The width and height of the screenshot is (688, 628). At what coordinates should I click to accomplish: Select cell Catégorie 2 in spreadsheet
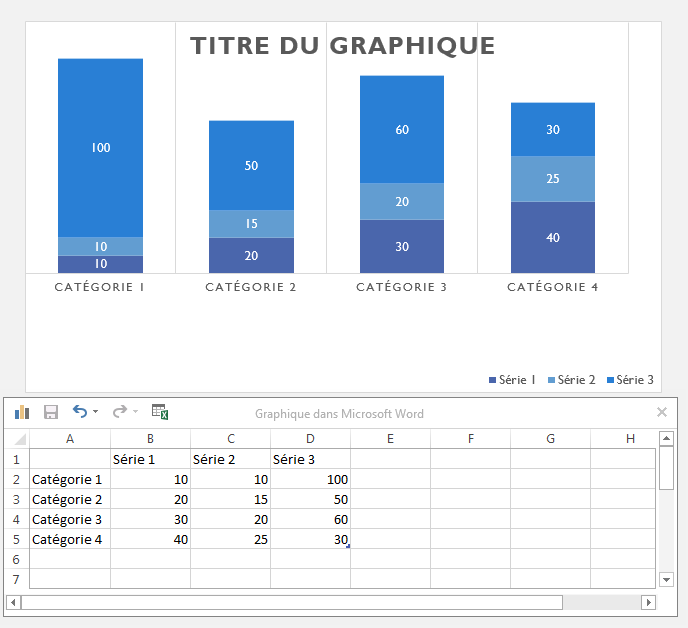[x=70, y=499]
